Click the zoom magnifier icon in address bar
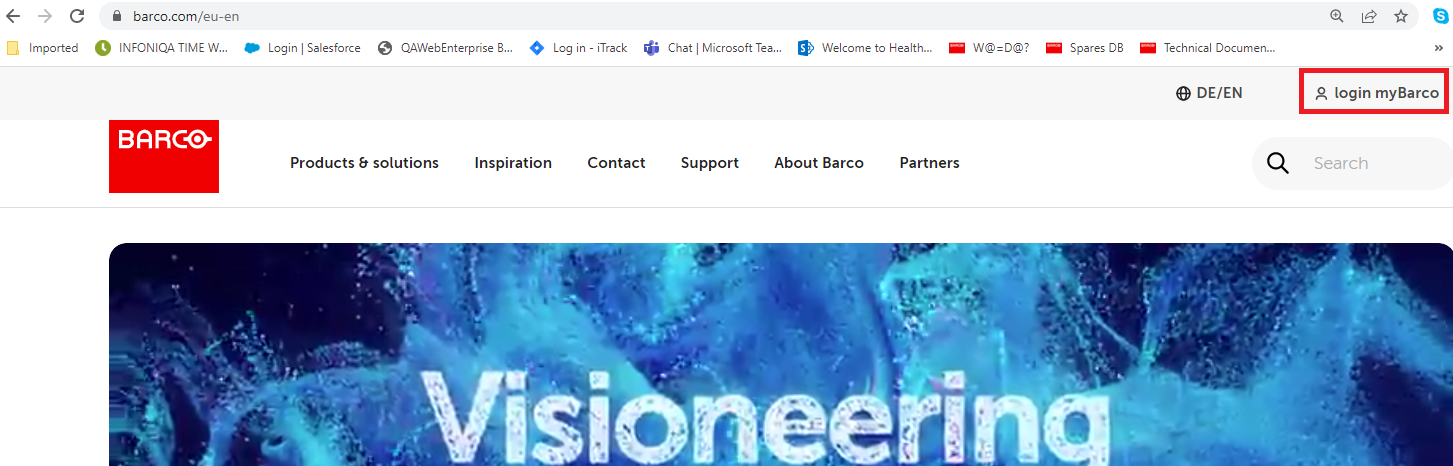This screenshot has height=466, width=1453. point(1337,16)
